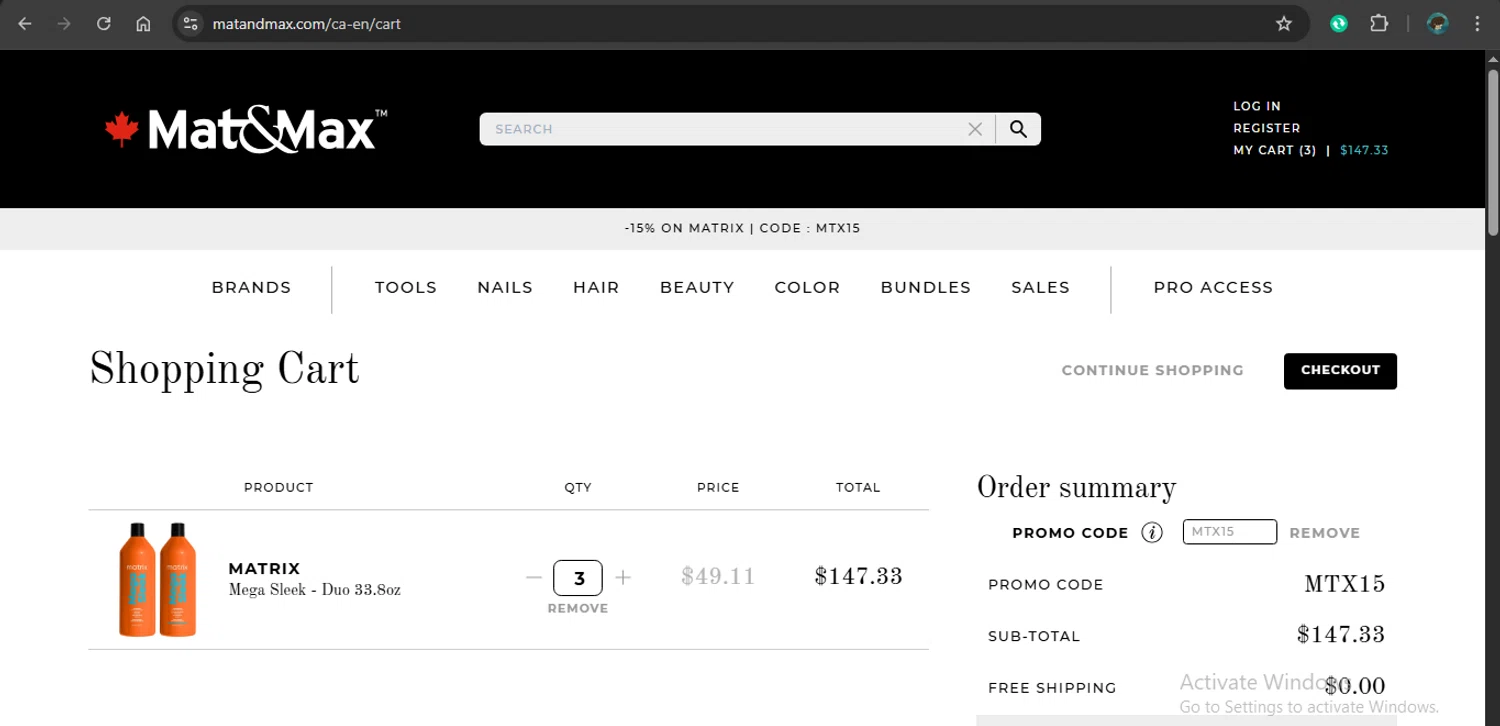Image resolution: width=1500 pixels, height=726 pixels.
Task: Click the $49.11 unit price
Action: [x=718, y=577]
